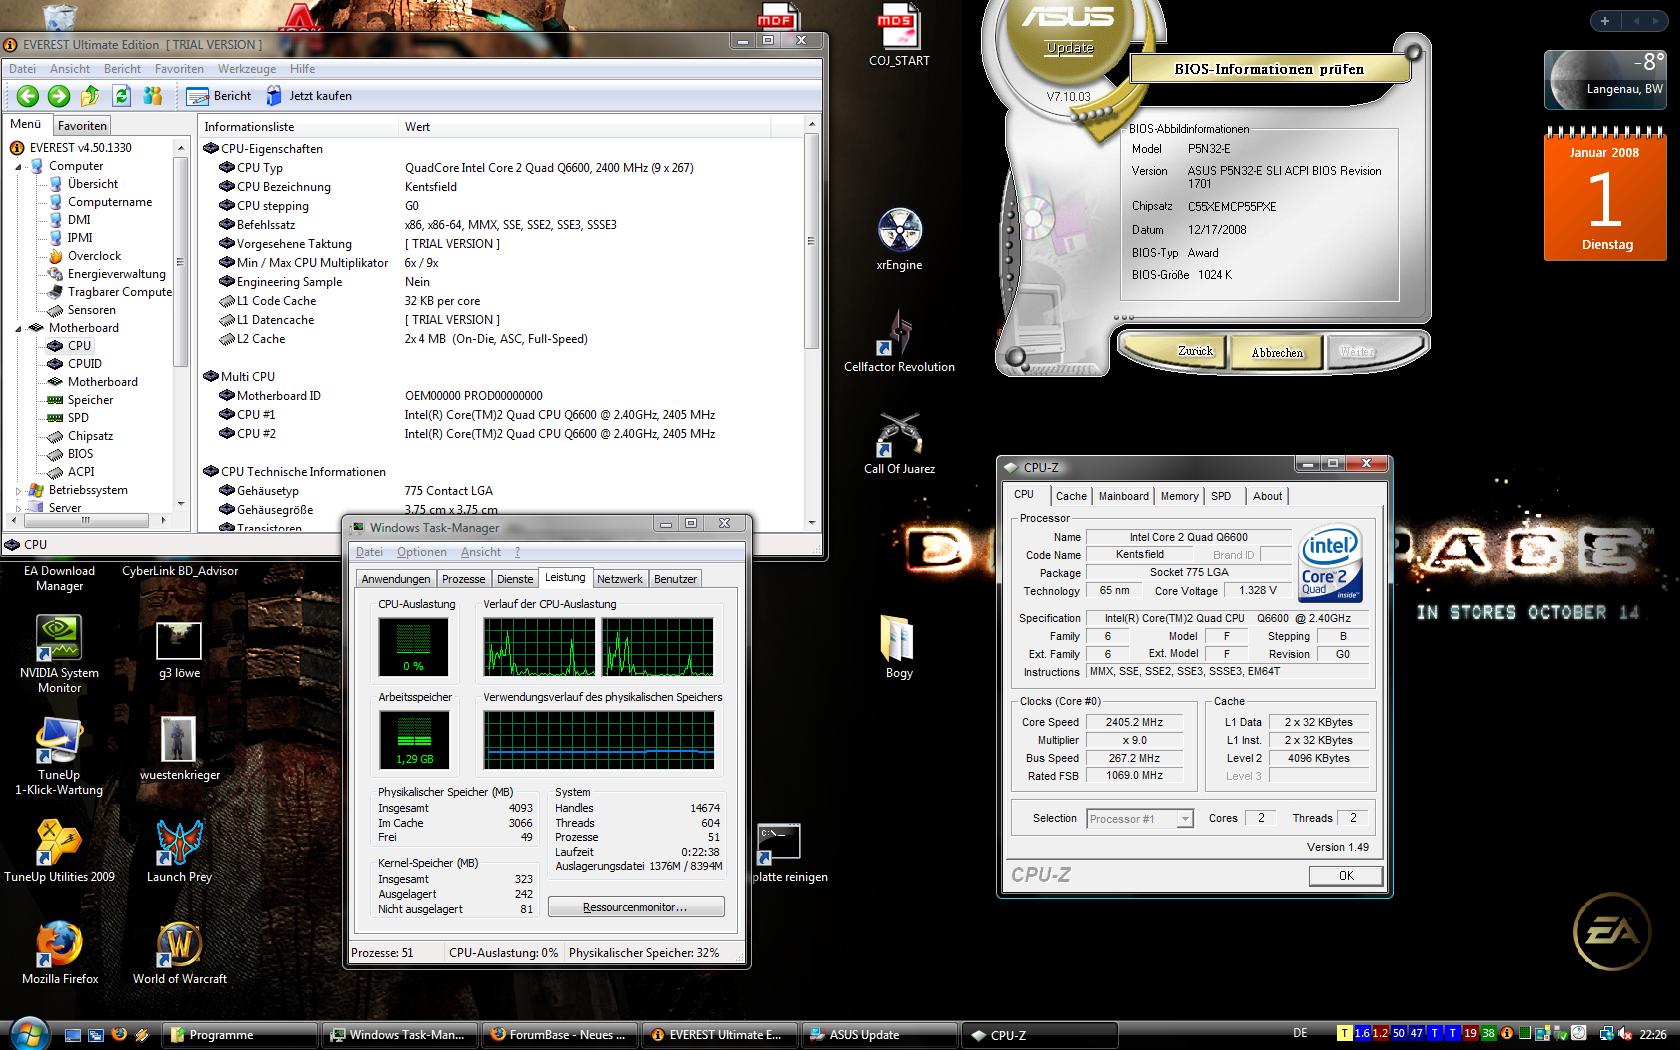The image size is (1680, 1050).
Task: Switch to the Mainboard tab in CPU-Z
Action: pyautogui.click(x=1124, y=496)
